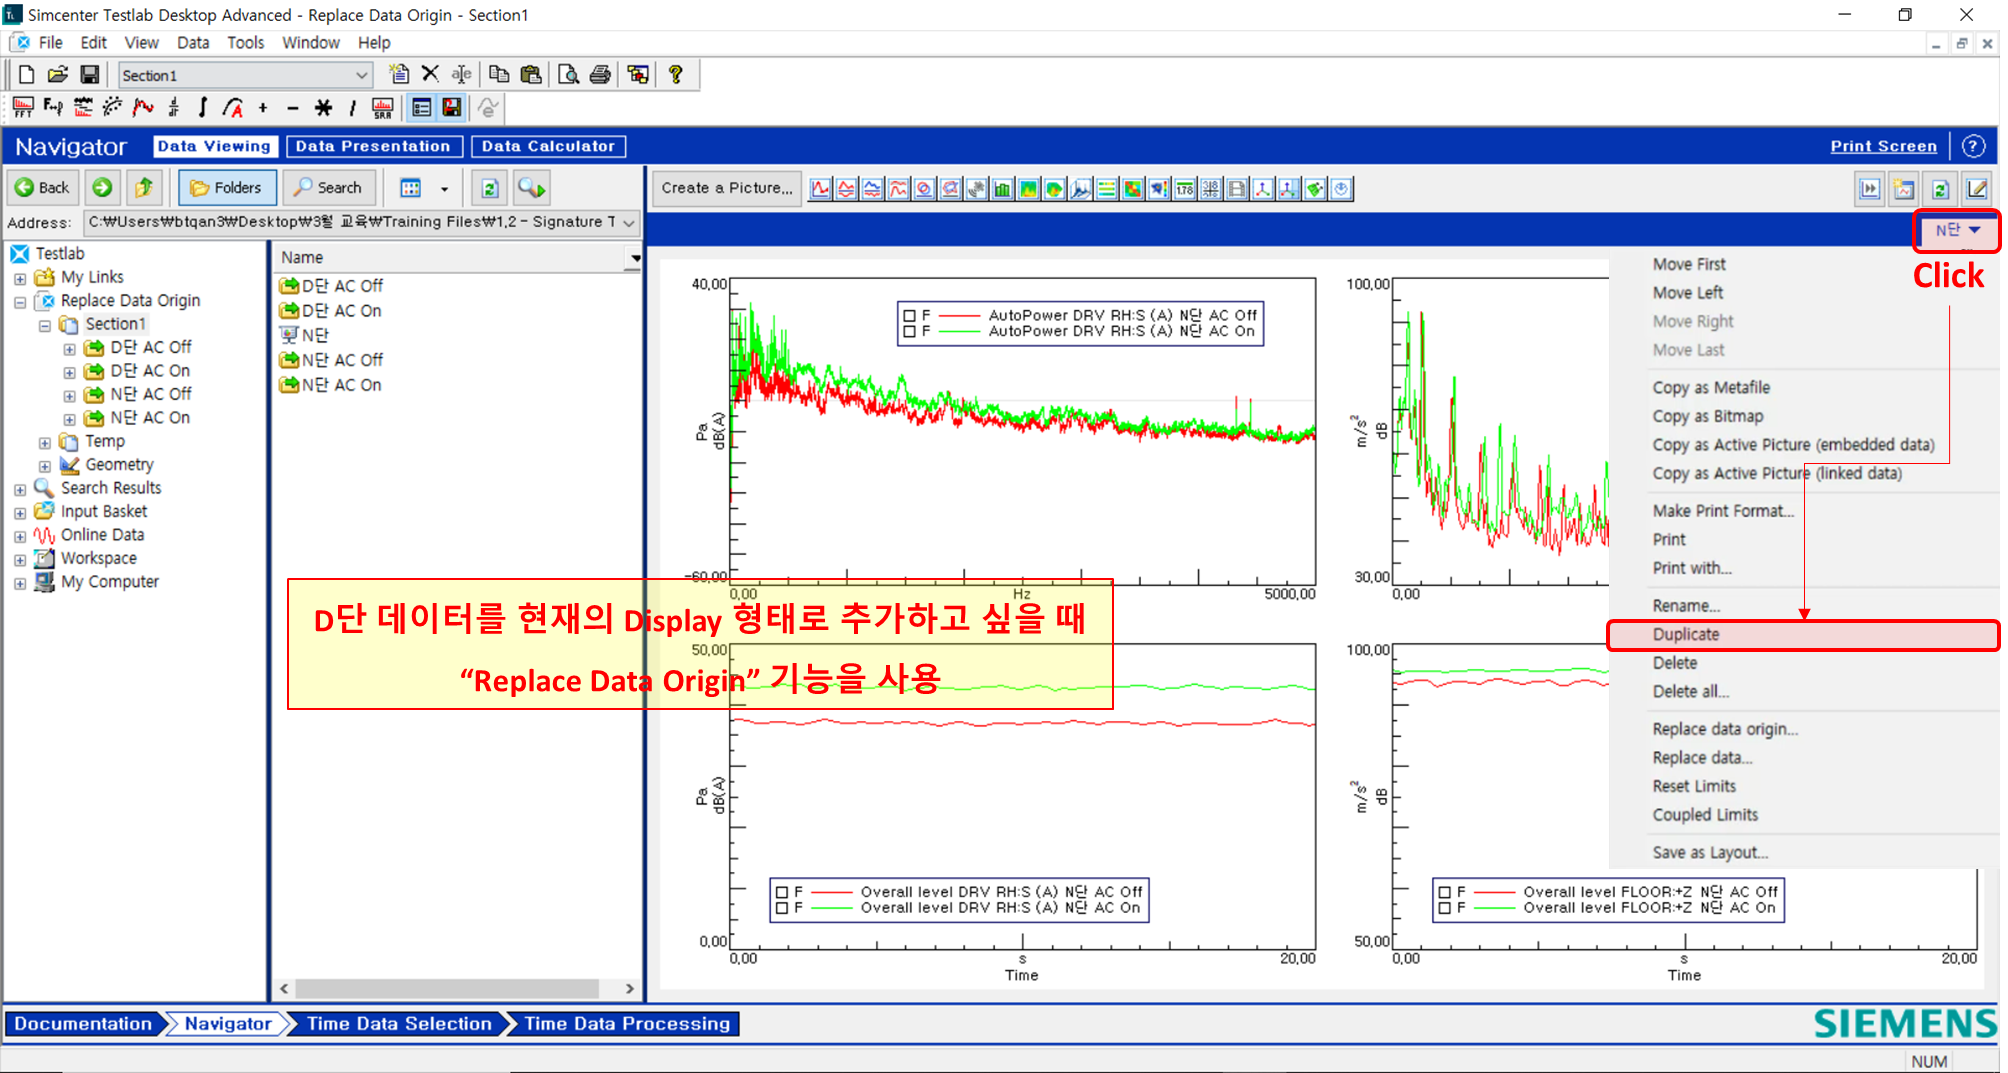Go to the Time Data Selection workflow step

tap(398, 1024)
